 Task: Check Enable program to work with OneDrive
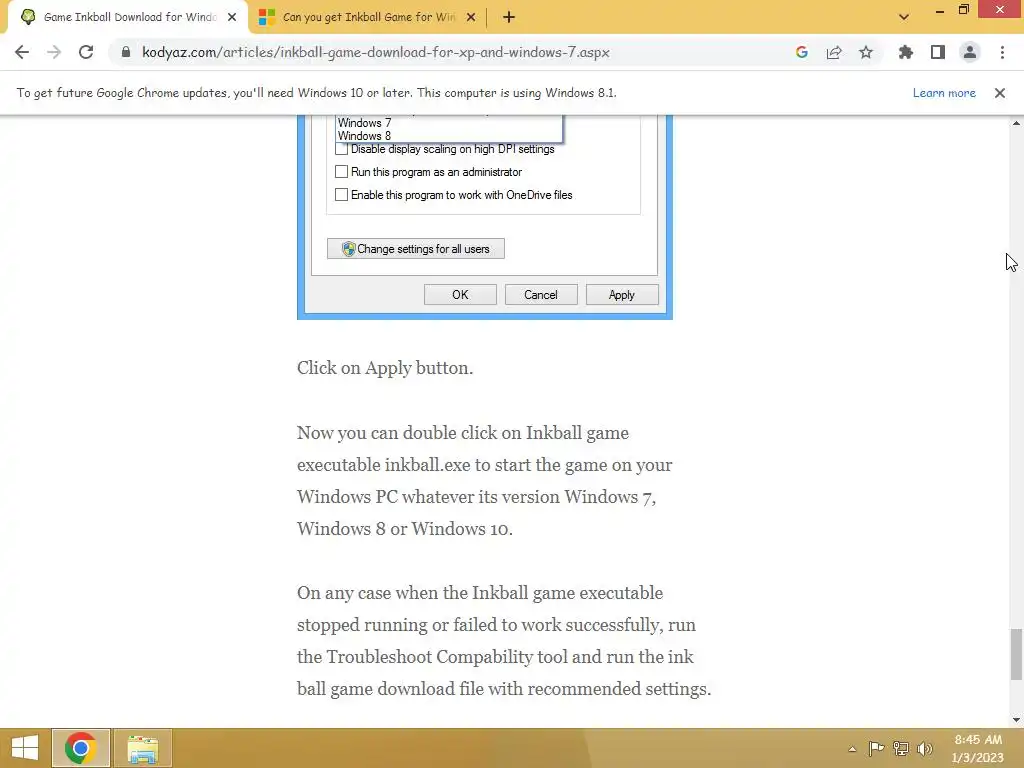pos(341,195)
